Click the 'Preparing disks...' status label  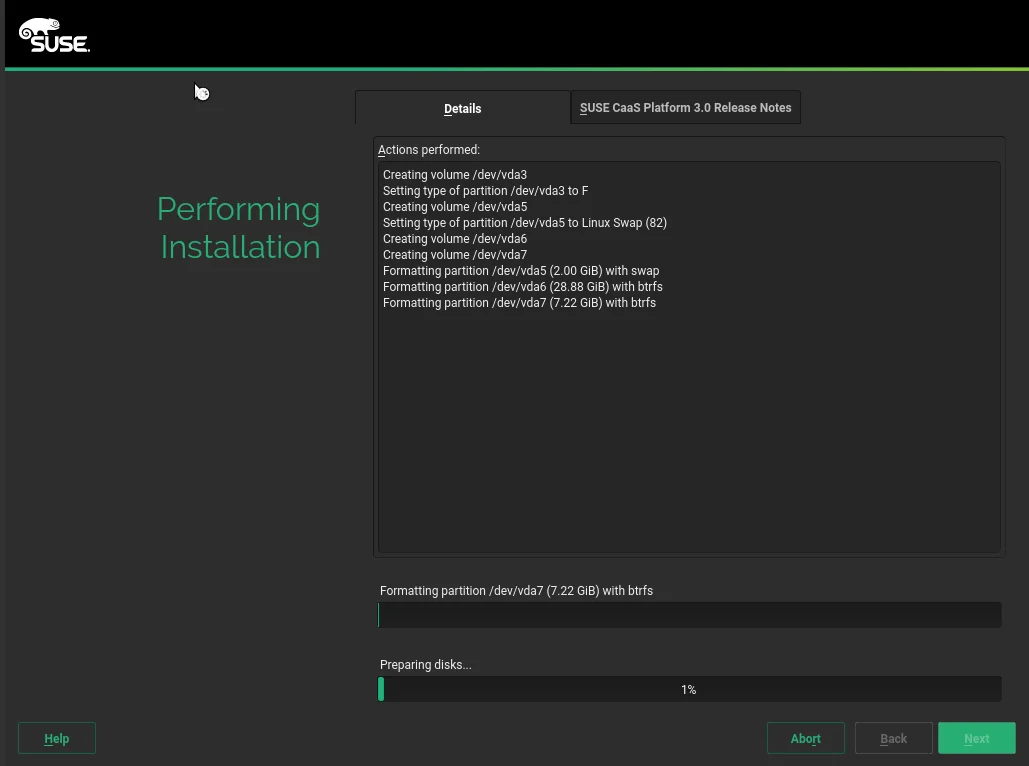point(425,665)
